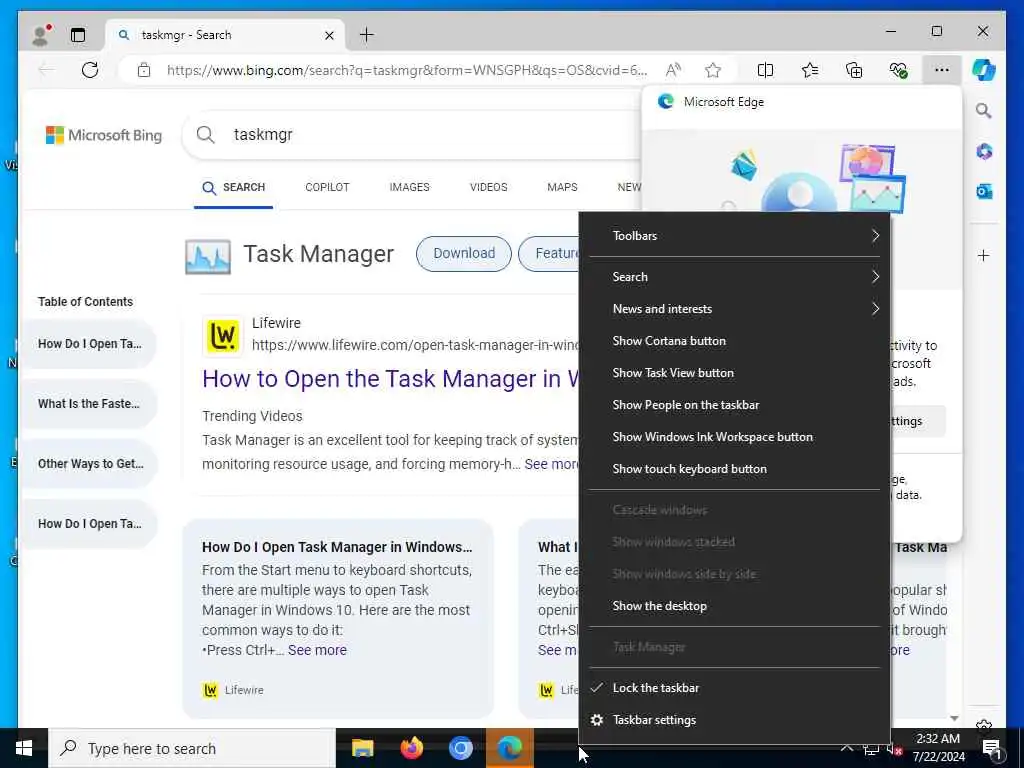Screen dimensions: 1024x768
Task: Open the split screen icon
Action: (765, 70)
